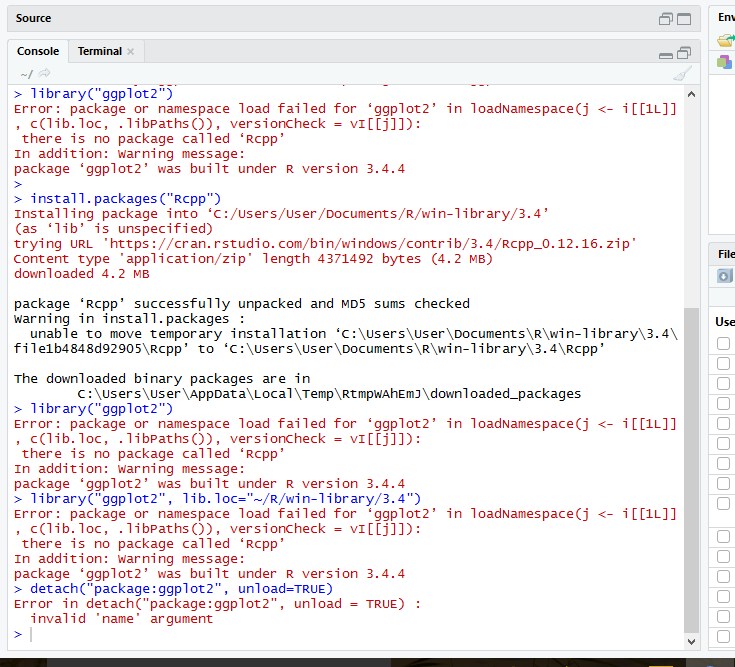This screenshot has height=667, width=735.
Task: Click the Install packages box icon
Action: [724, 276]
